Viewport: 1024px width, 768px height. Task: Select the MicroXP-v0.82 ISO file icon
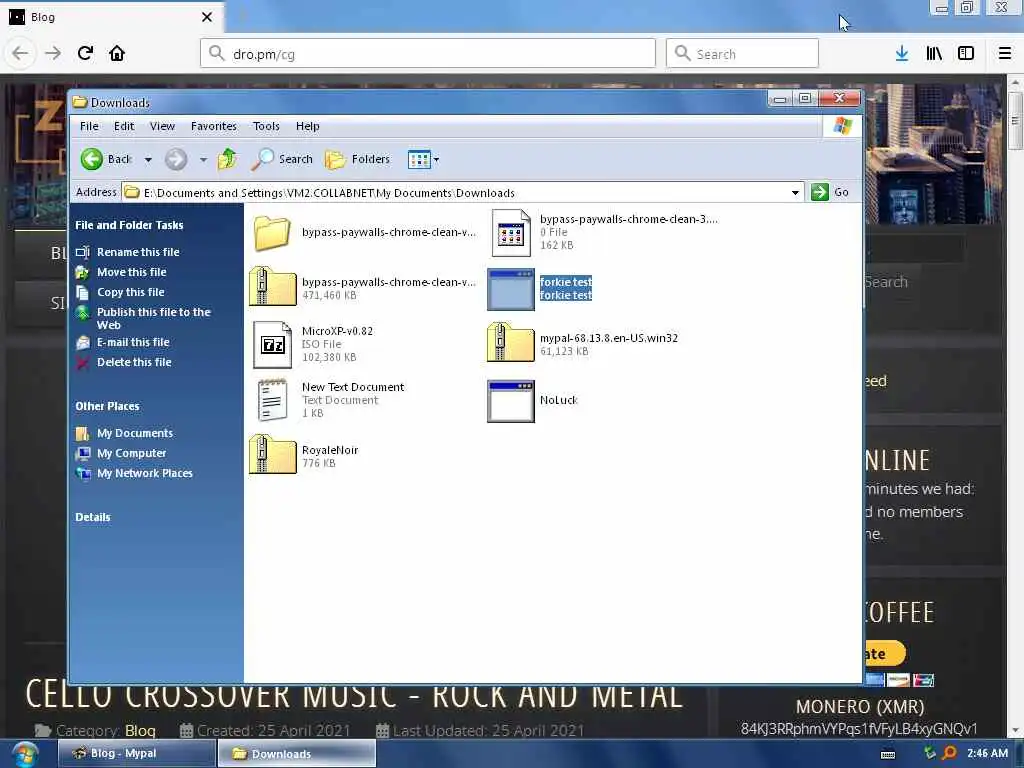[x=272, y=344]
